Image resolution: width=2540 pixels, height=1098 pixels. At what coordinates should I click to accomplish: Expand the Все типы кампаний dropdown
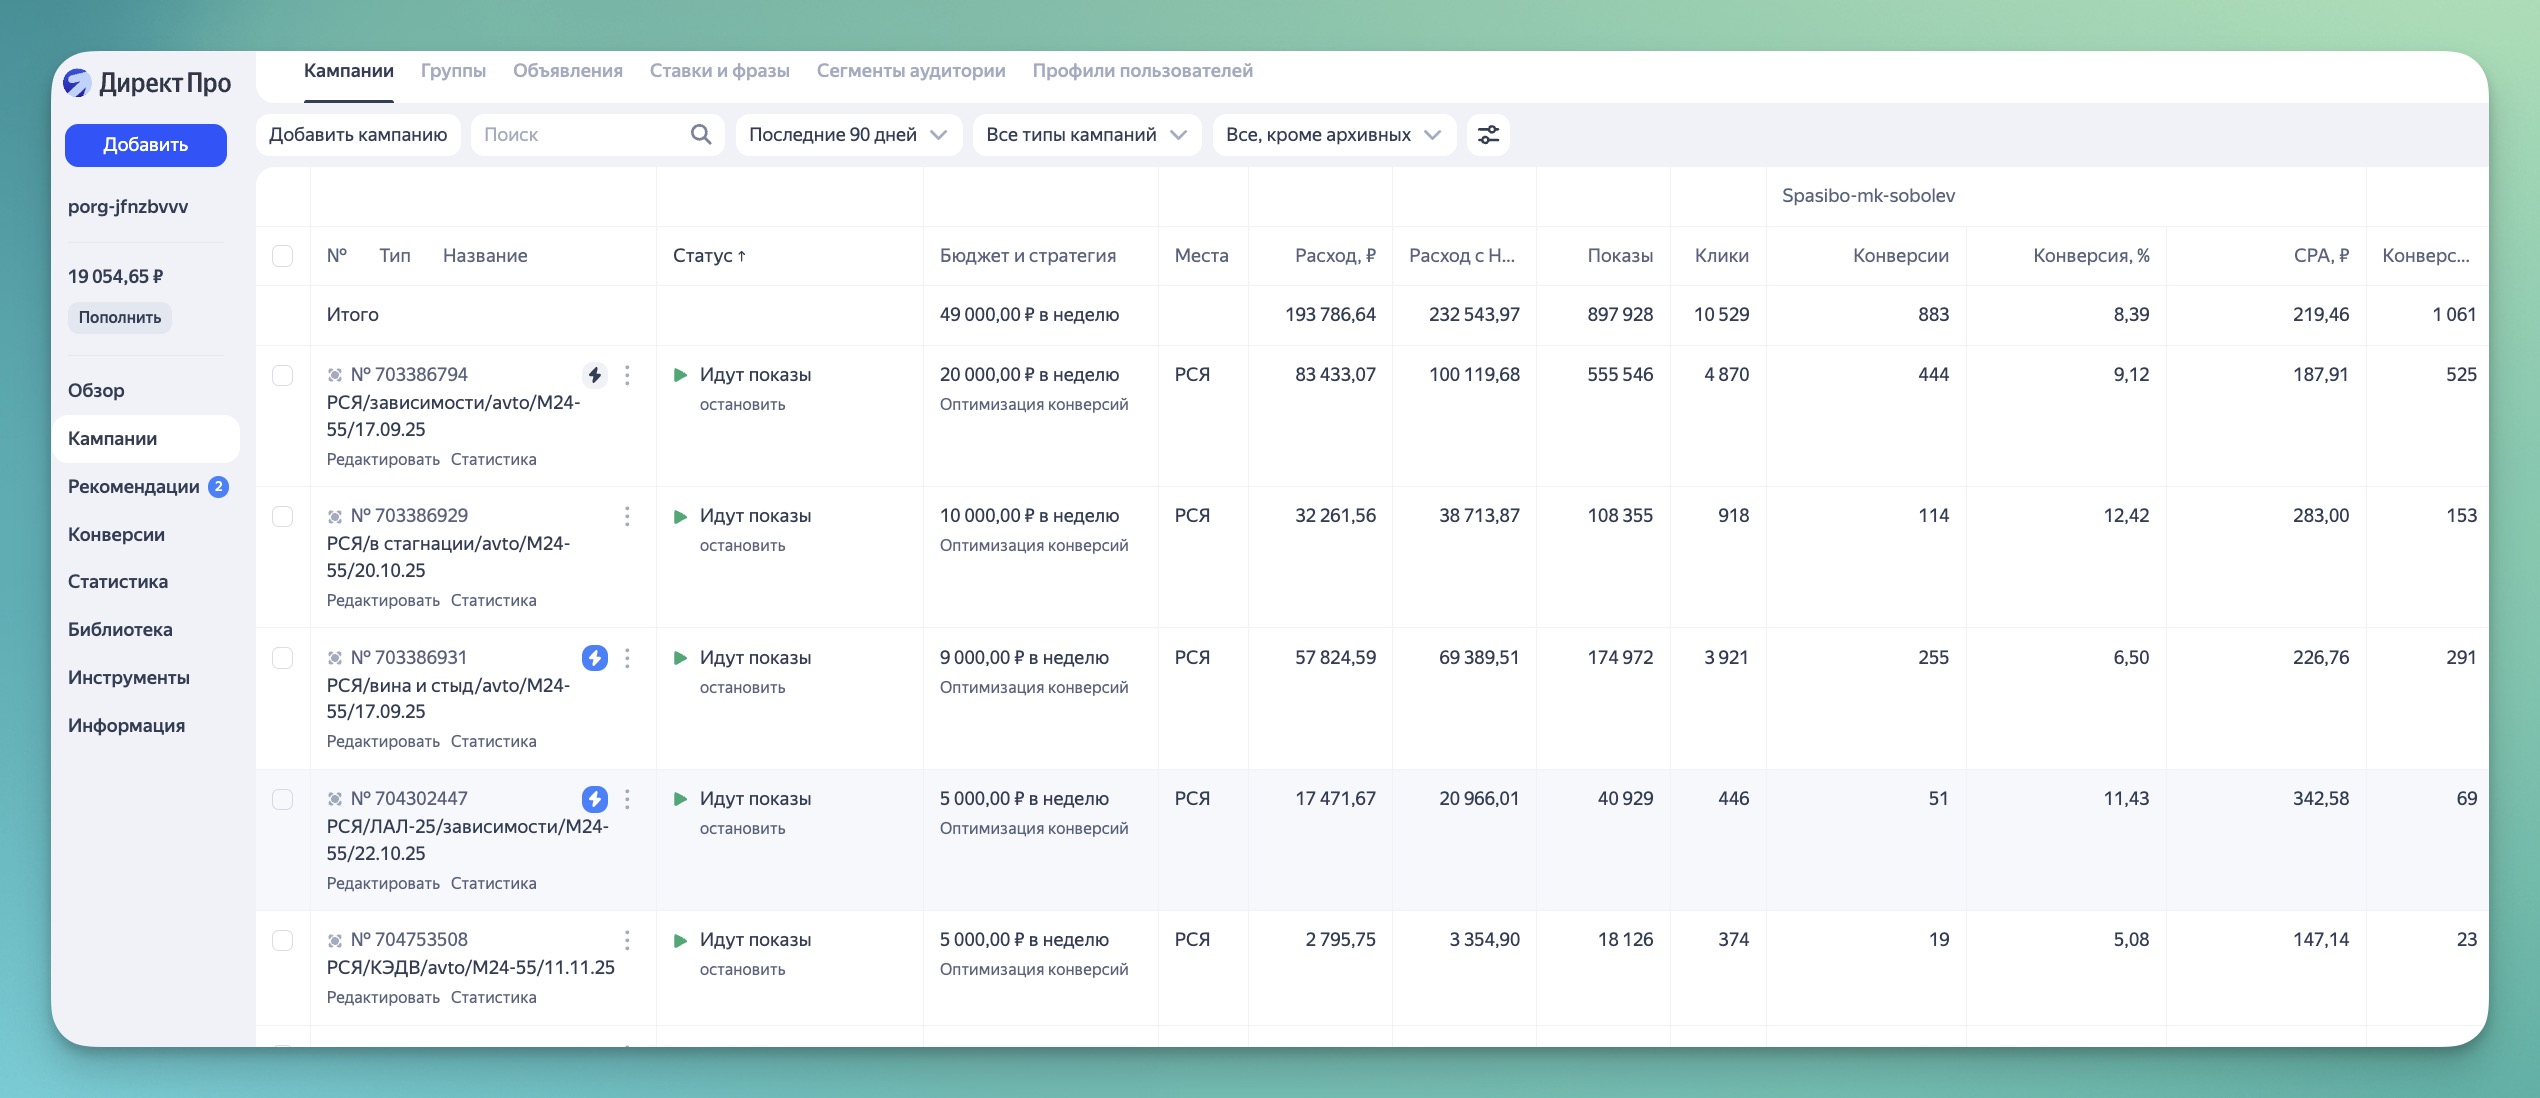1086,135
